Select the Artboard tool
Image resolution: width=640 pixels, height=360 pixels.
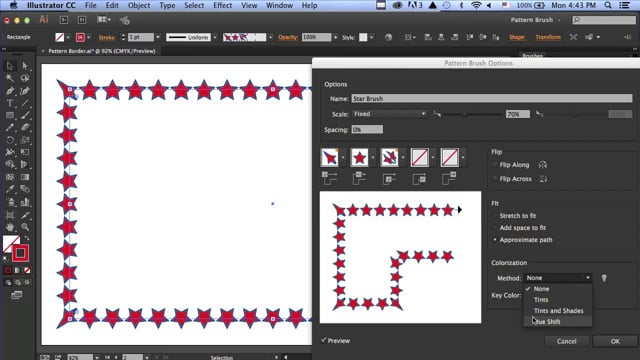click(10, 215)
